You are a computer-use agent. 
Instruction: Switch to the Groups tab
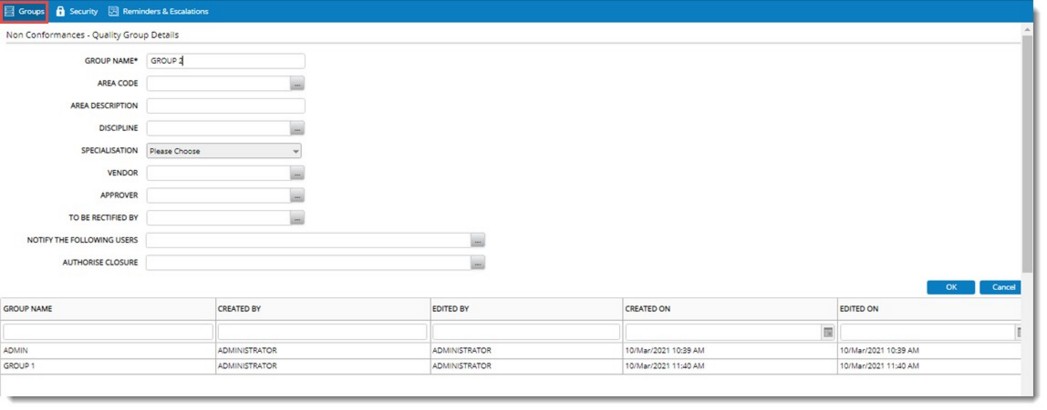click(x=25, y=11)
